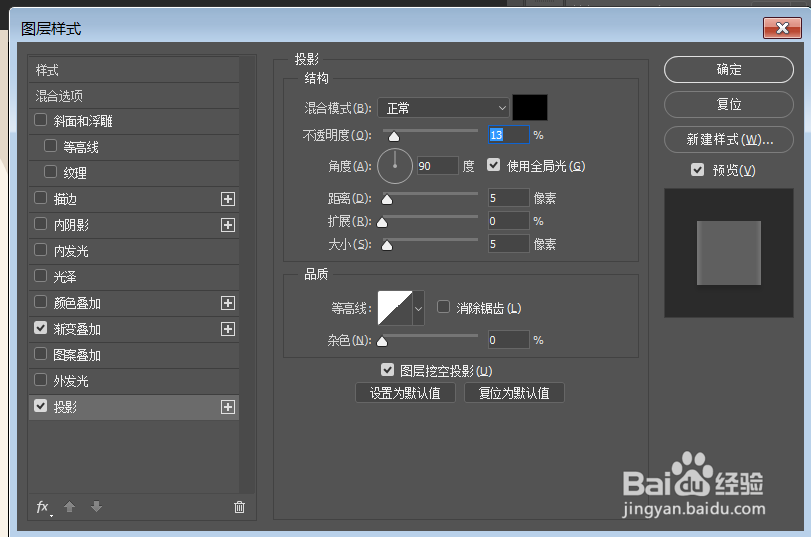
Task: Click 设置为默认值 button
Action: coord(405,393)
